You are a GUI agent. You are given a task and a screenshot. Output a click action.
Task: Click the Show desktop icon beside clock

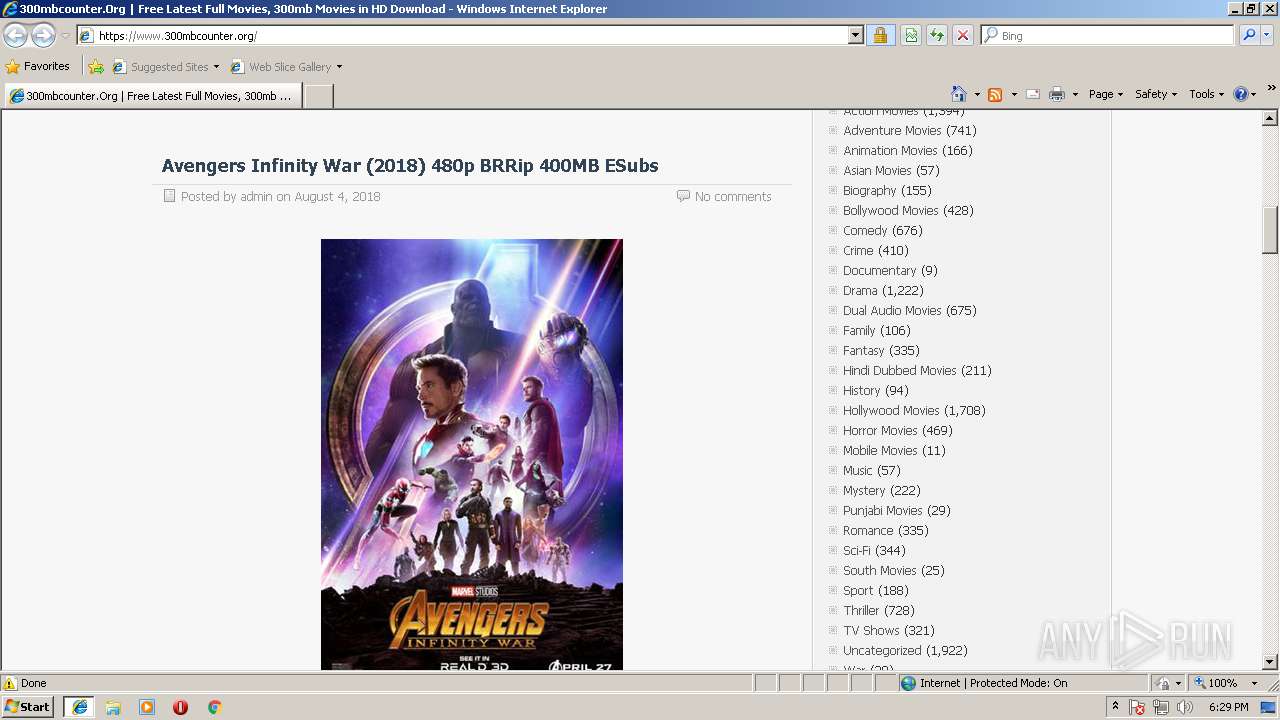pos(1270,707)
